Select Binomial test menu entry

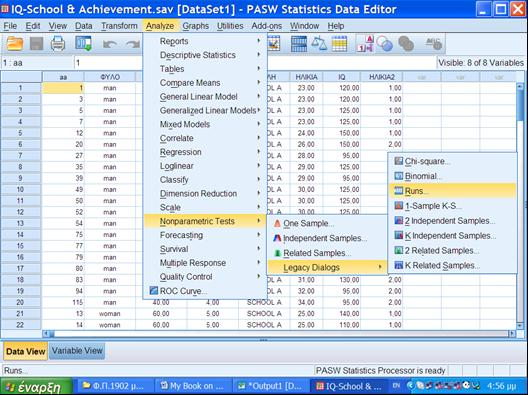pyautogui.click(x=452, y=176)
